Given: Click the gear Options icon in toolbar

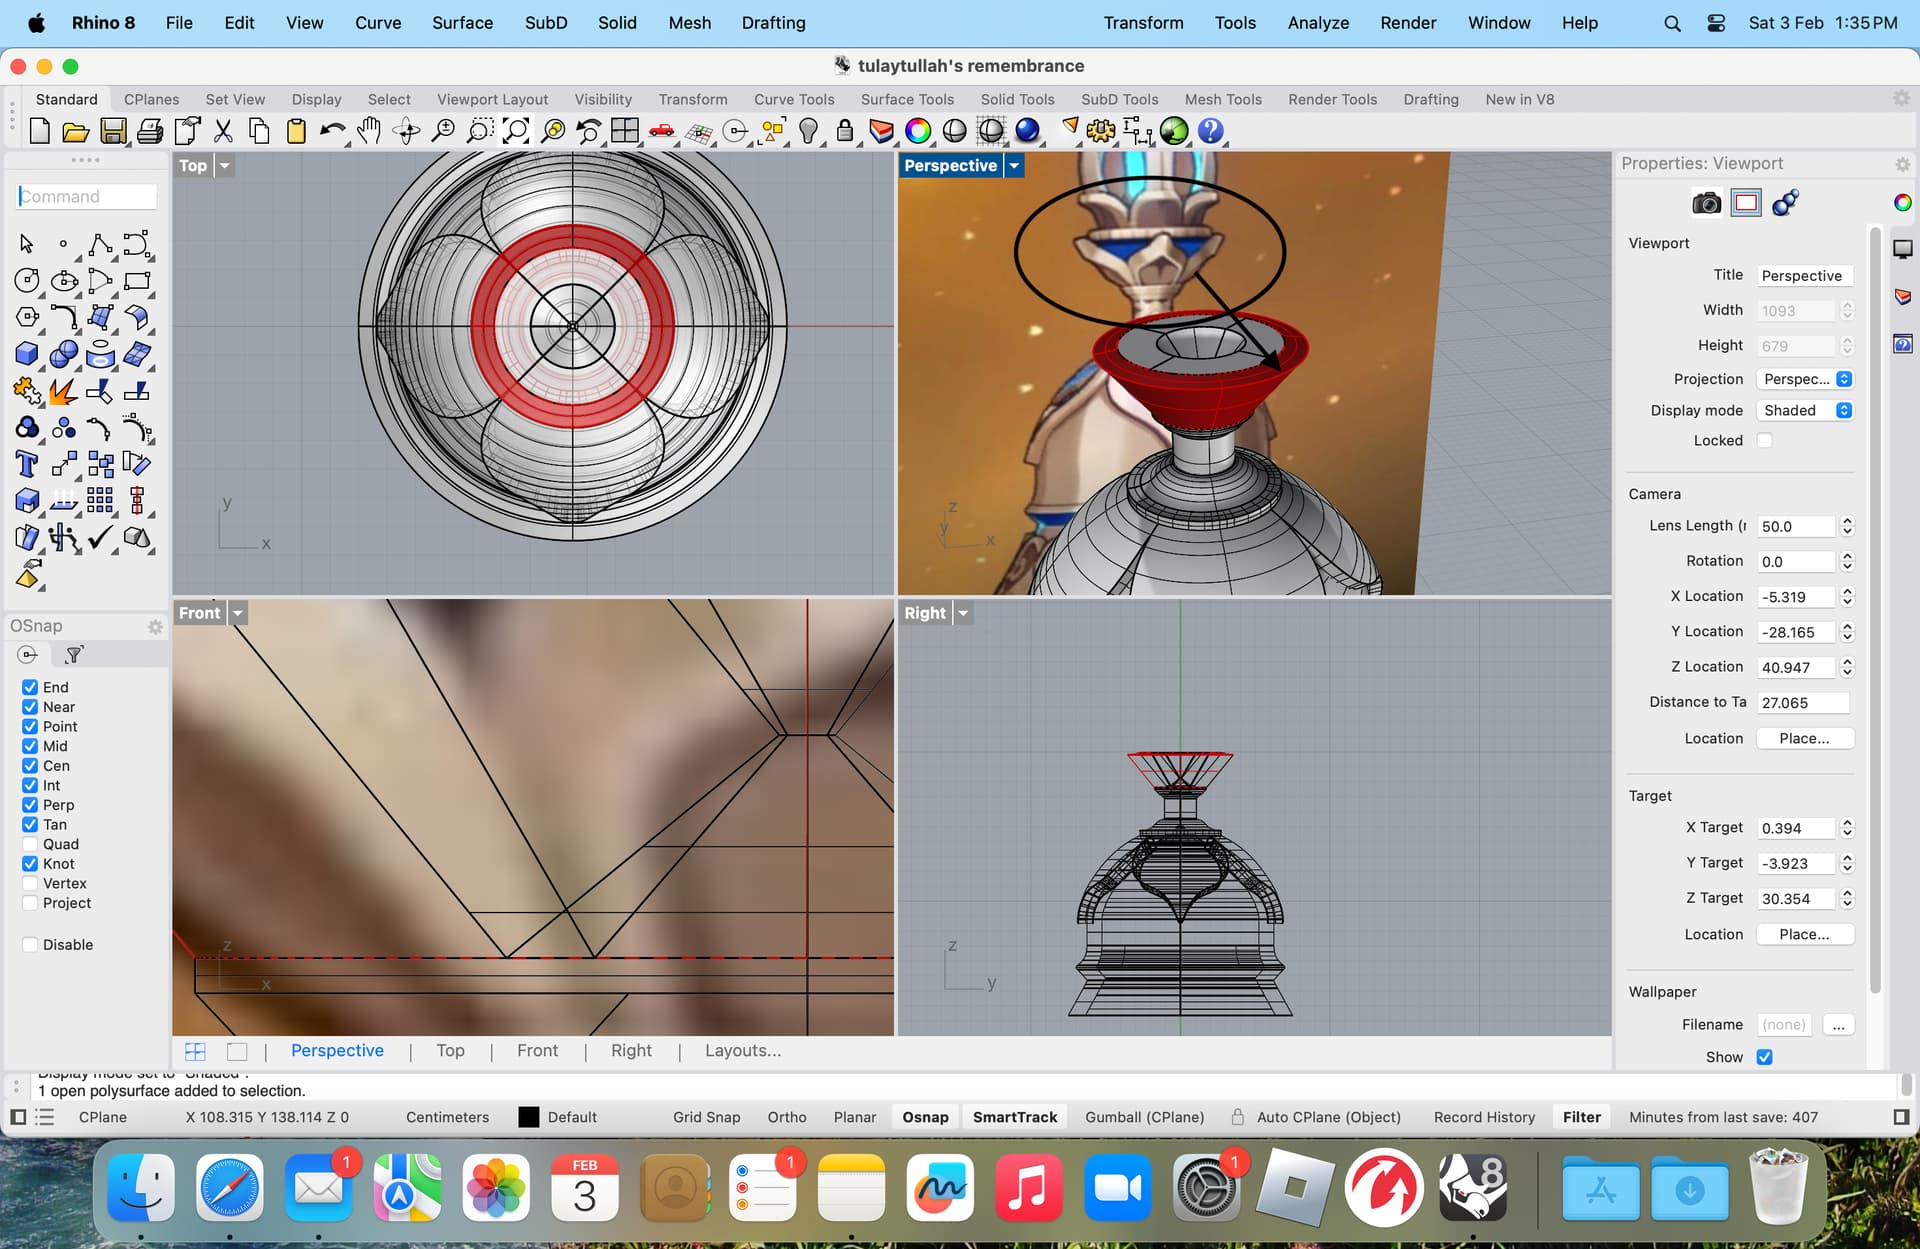Looking at the screenshot, I should (1101, 131).
